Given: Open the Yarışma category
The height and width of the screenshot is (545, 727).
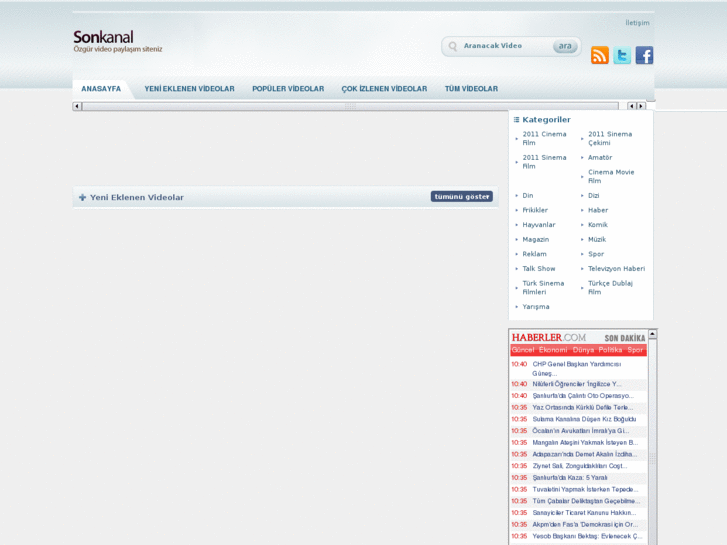Looking at the screenshot, I should point(536,307).
